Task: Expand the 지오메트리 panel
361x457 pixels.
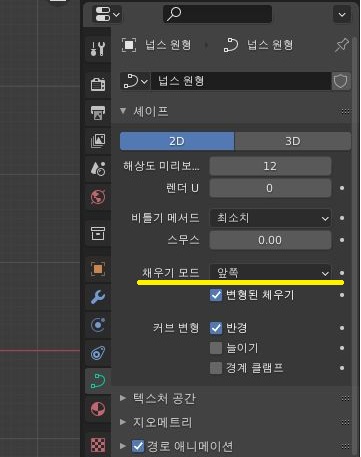Action: [x=123, y=422]
